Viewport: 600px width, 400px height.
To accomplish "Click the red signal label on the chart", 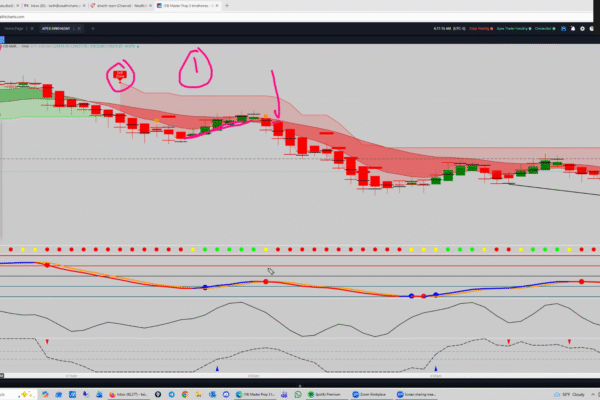I will tap(121, 73).
